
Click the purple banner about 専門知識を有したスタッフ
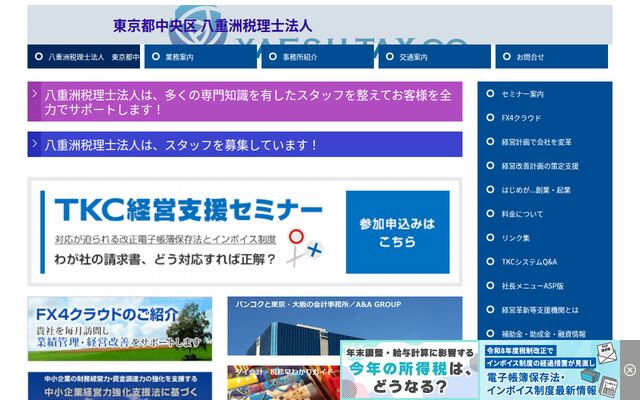245,102
